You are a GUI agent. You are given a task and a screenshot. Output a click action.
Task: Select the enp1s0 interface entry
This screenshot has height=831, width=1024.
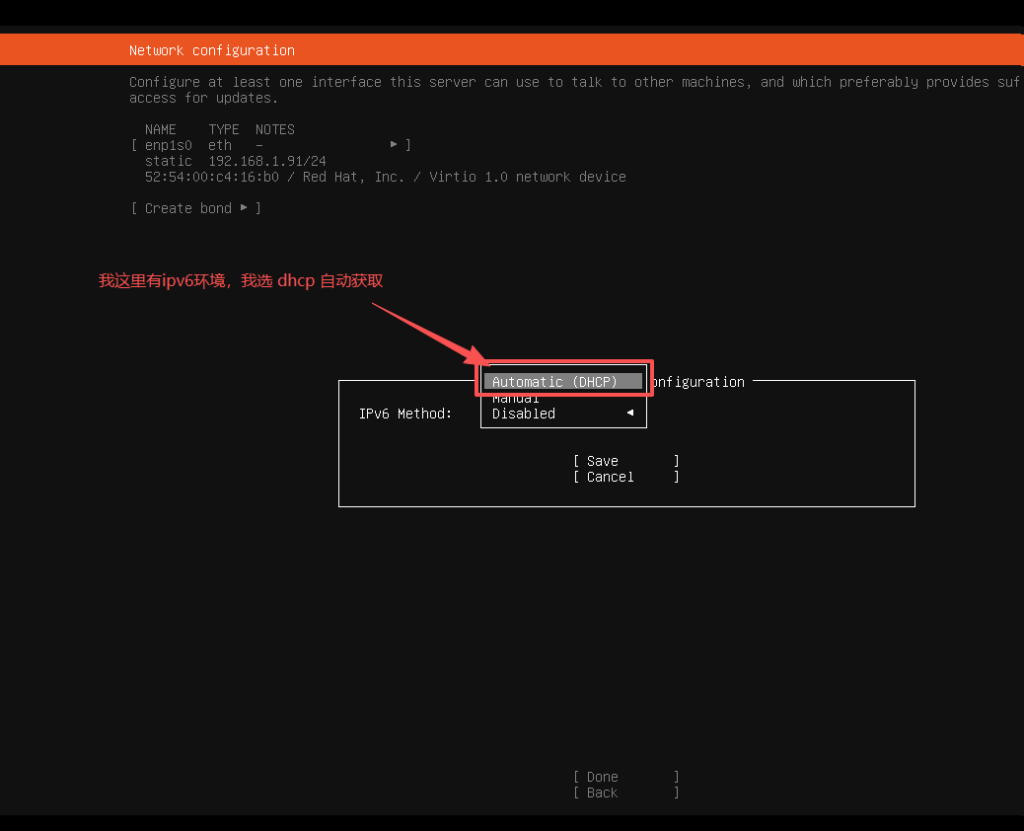(168, 144)
